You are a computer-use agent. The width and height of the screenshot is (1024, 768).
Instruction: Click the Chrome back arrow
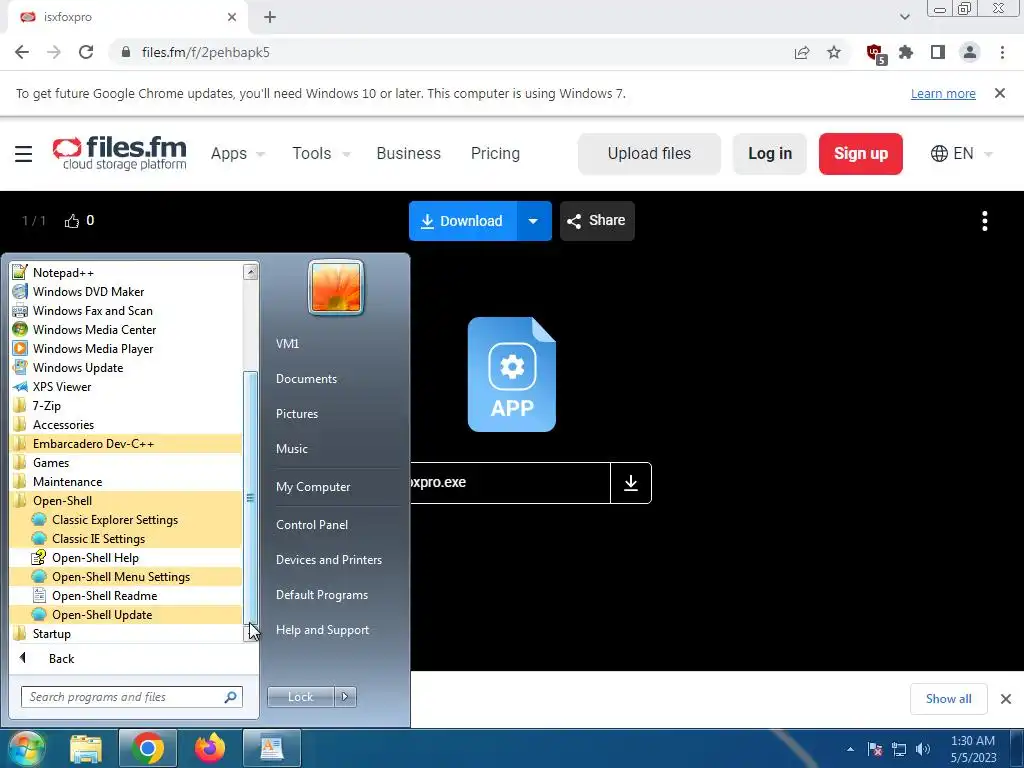[22, 52]
